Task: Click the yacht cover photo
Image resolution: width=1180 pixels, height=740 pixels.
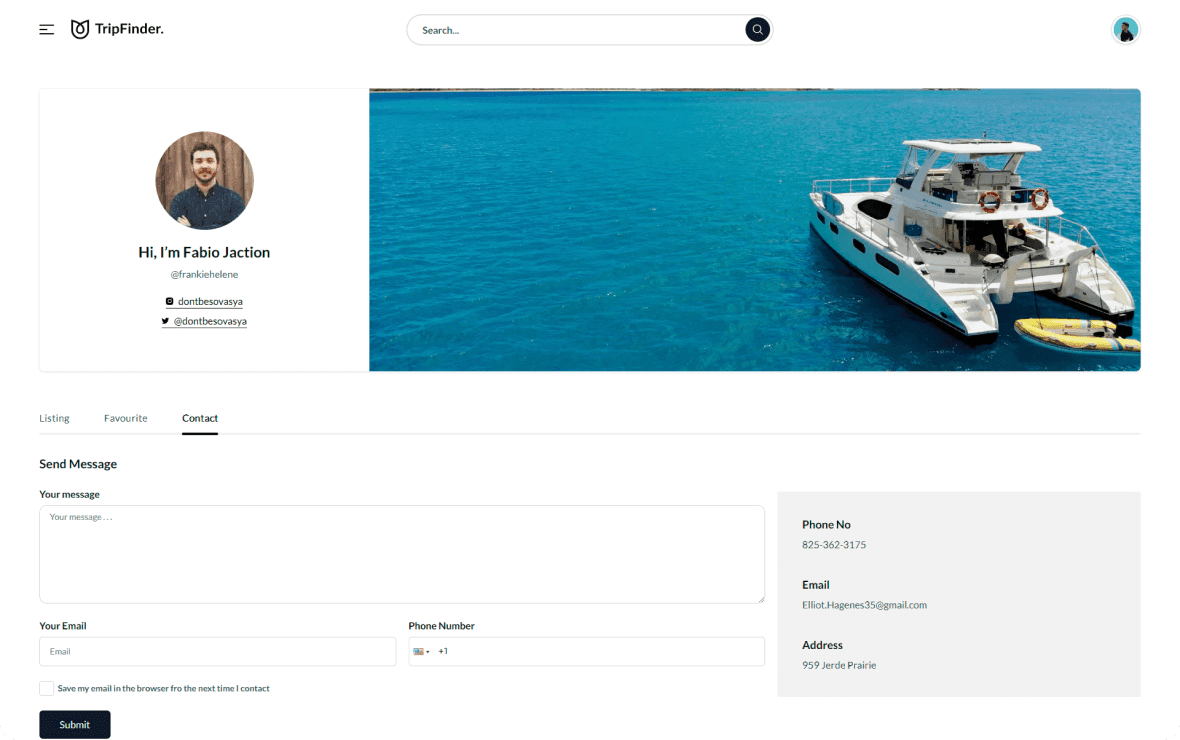Action: 755,230
